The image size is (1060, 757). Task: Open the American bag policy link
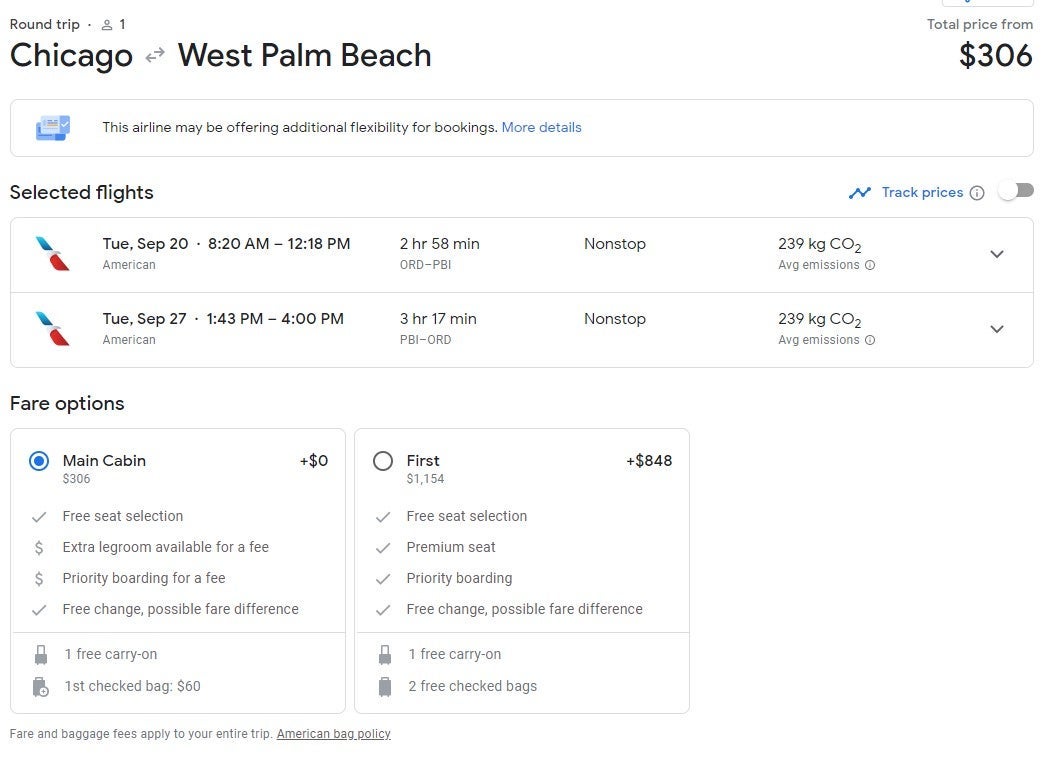click(x=333, y=734)
